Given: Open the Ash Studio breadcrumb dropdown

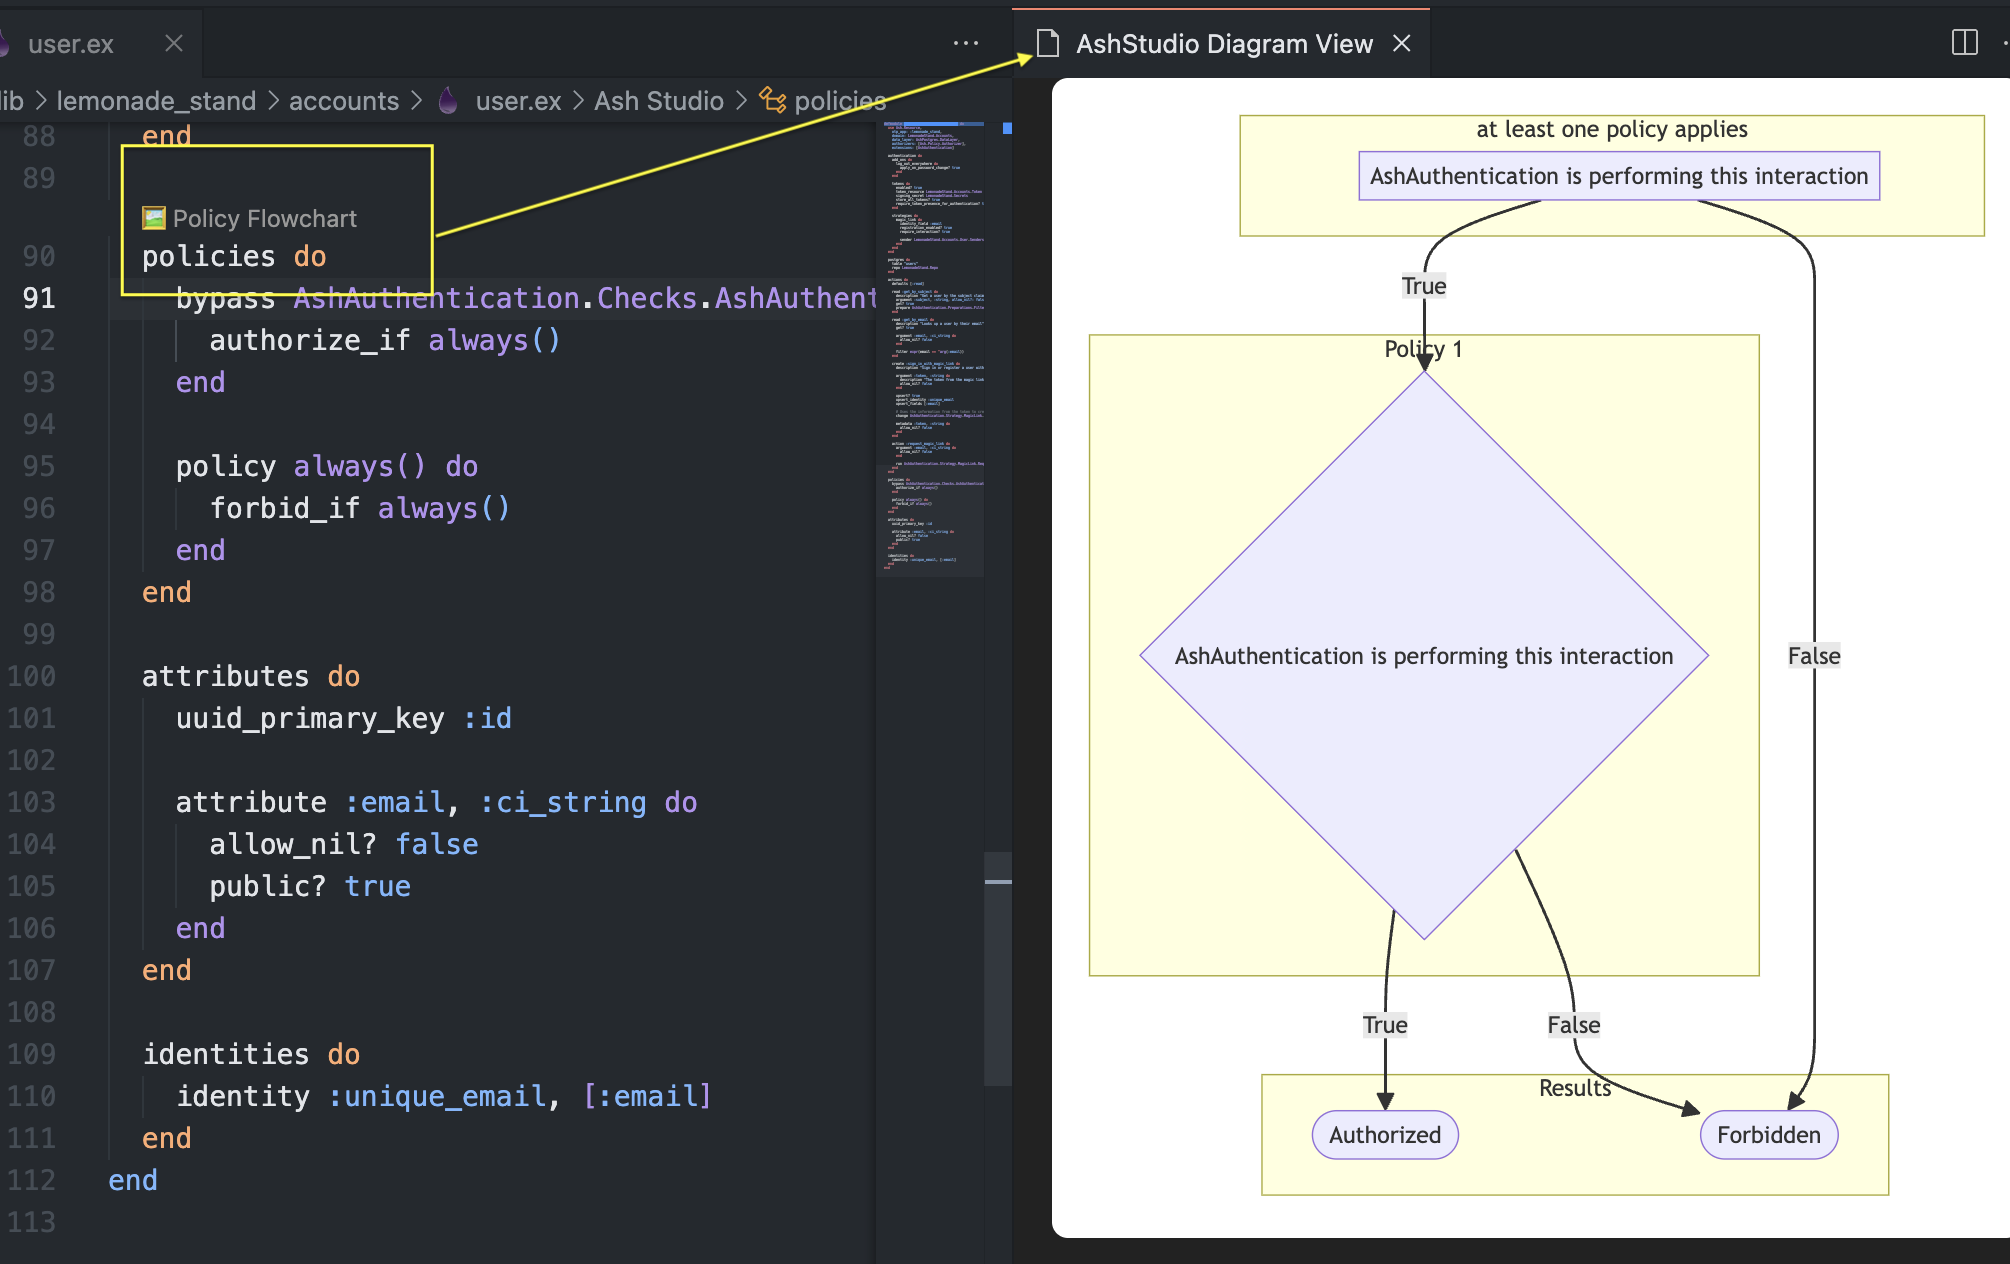Looking at the screenshot, I should click(658, 100).
